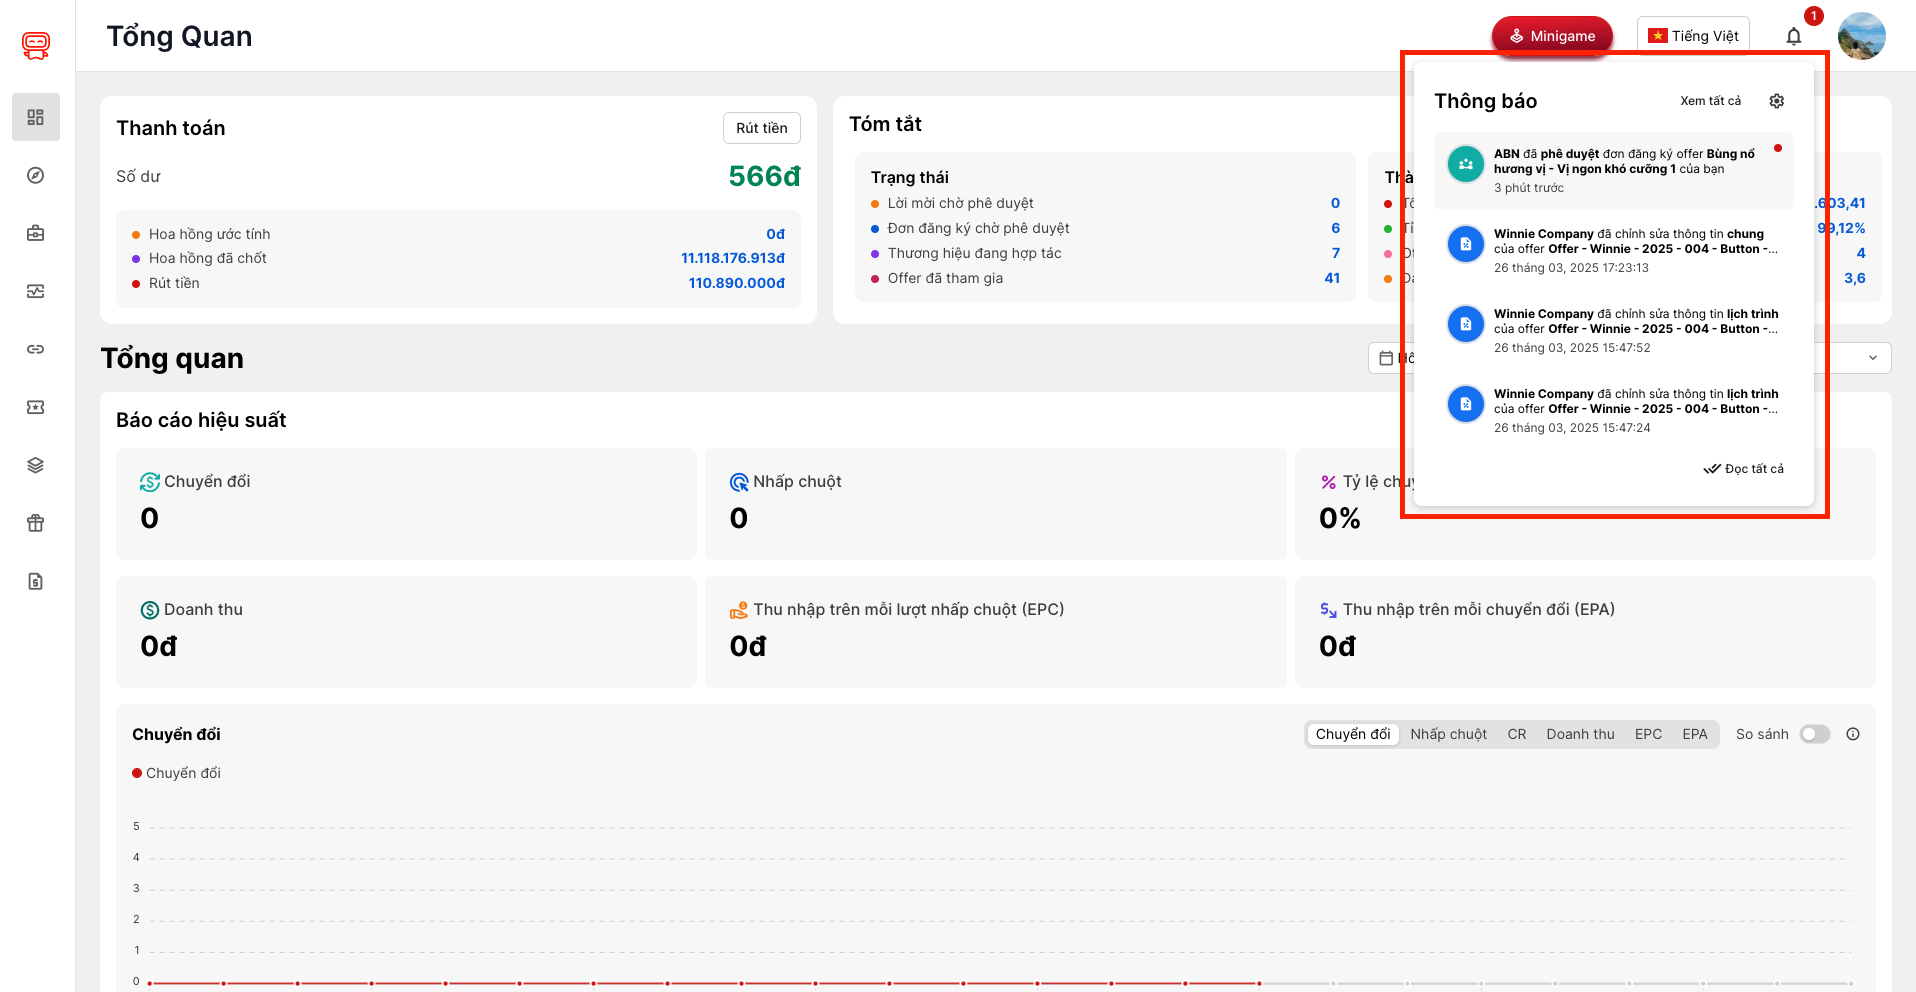This screenshot has height=992, width=1916.
Task: Click the notification bell icon
Action: click(1794, 37)
